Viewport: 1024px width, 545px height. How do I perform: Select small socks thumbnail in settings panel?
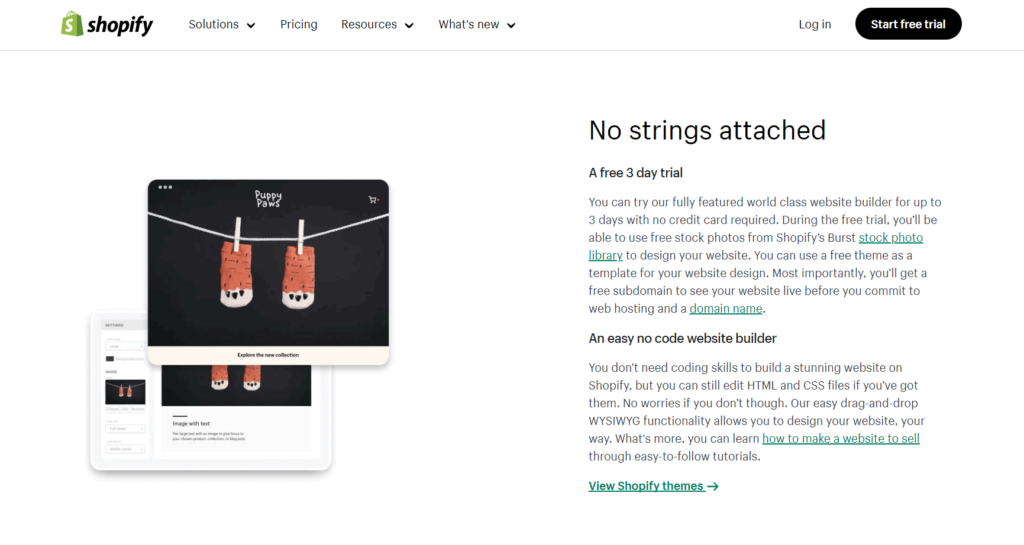(125, 392)
